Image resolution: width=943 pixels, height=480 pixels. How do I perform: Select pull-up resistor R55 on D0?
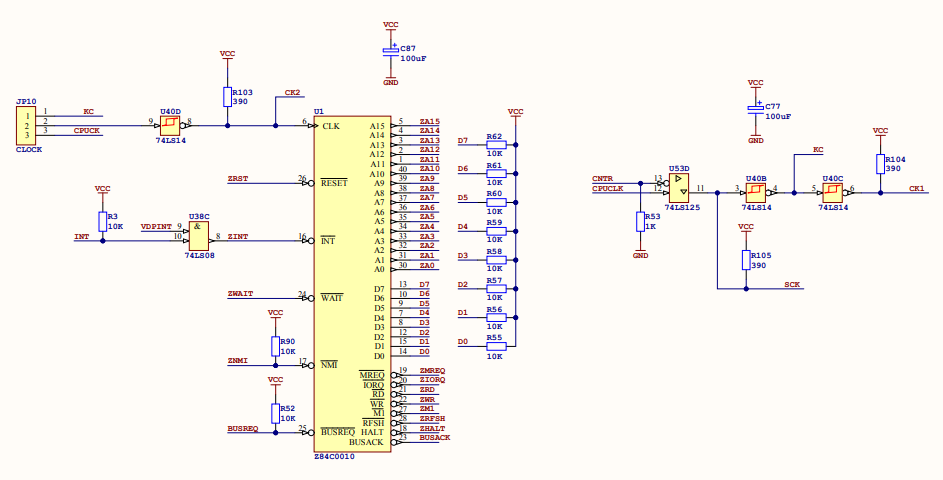pyautogui.click(x=496, y=346)
